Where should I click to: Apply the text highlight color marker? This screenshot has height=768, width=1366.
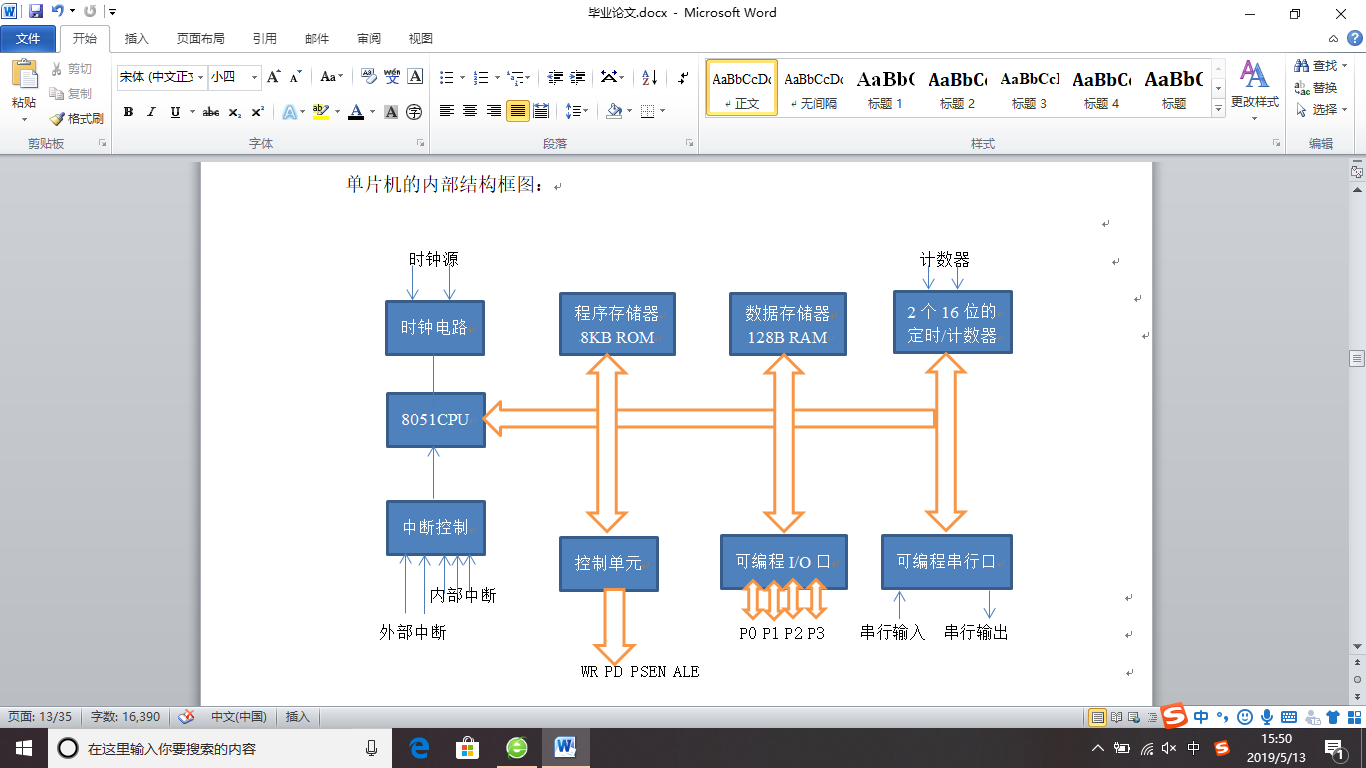[320, 112]
